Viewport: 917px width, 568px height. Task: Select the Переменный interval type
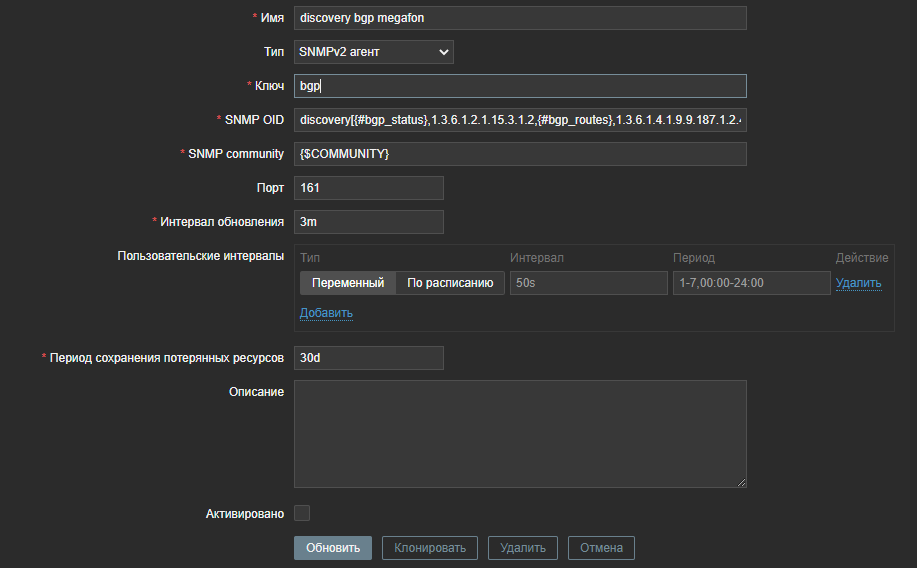[348, 283]
